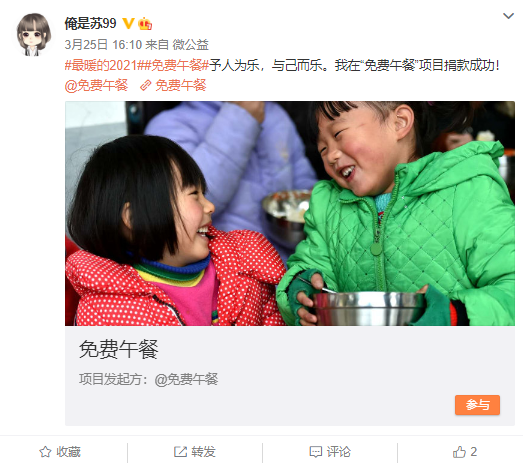
Task: Click the chain link icon before 免费午餐
Action: point(145,86)
